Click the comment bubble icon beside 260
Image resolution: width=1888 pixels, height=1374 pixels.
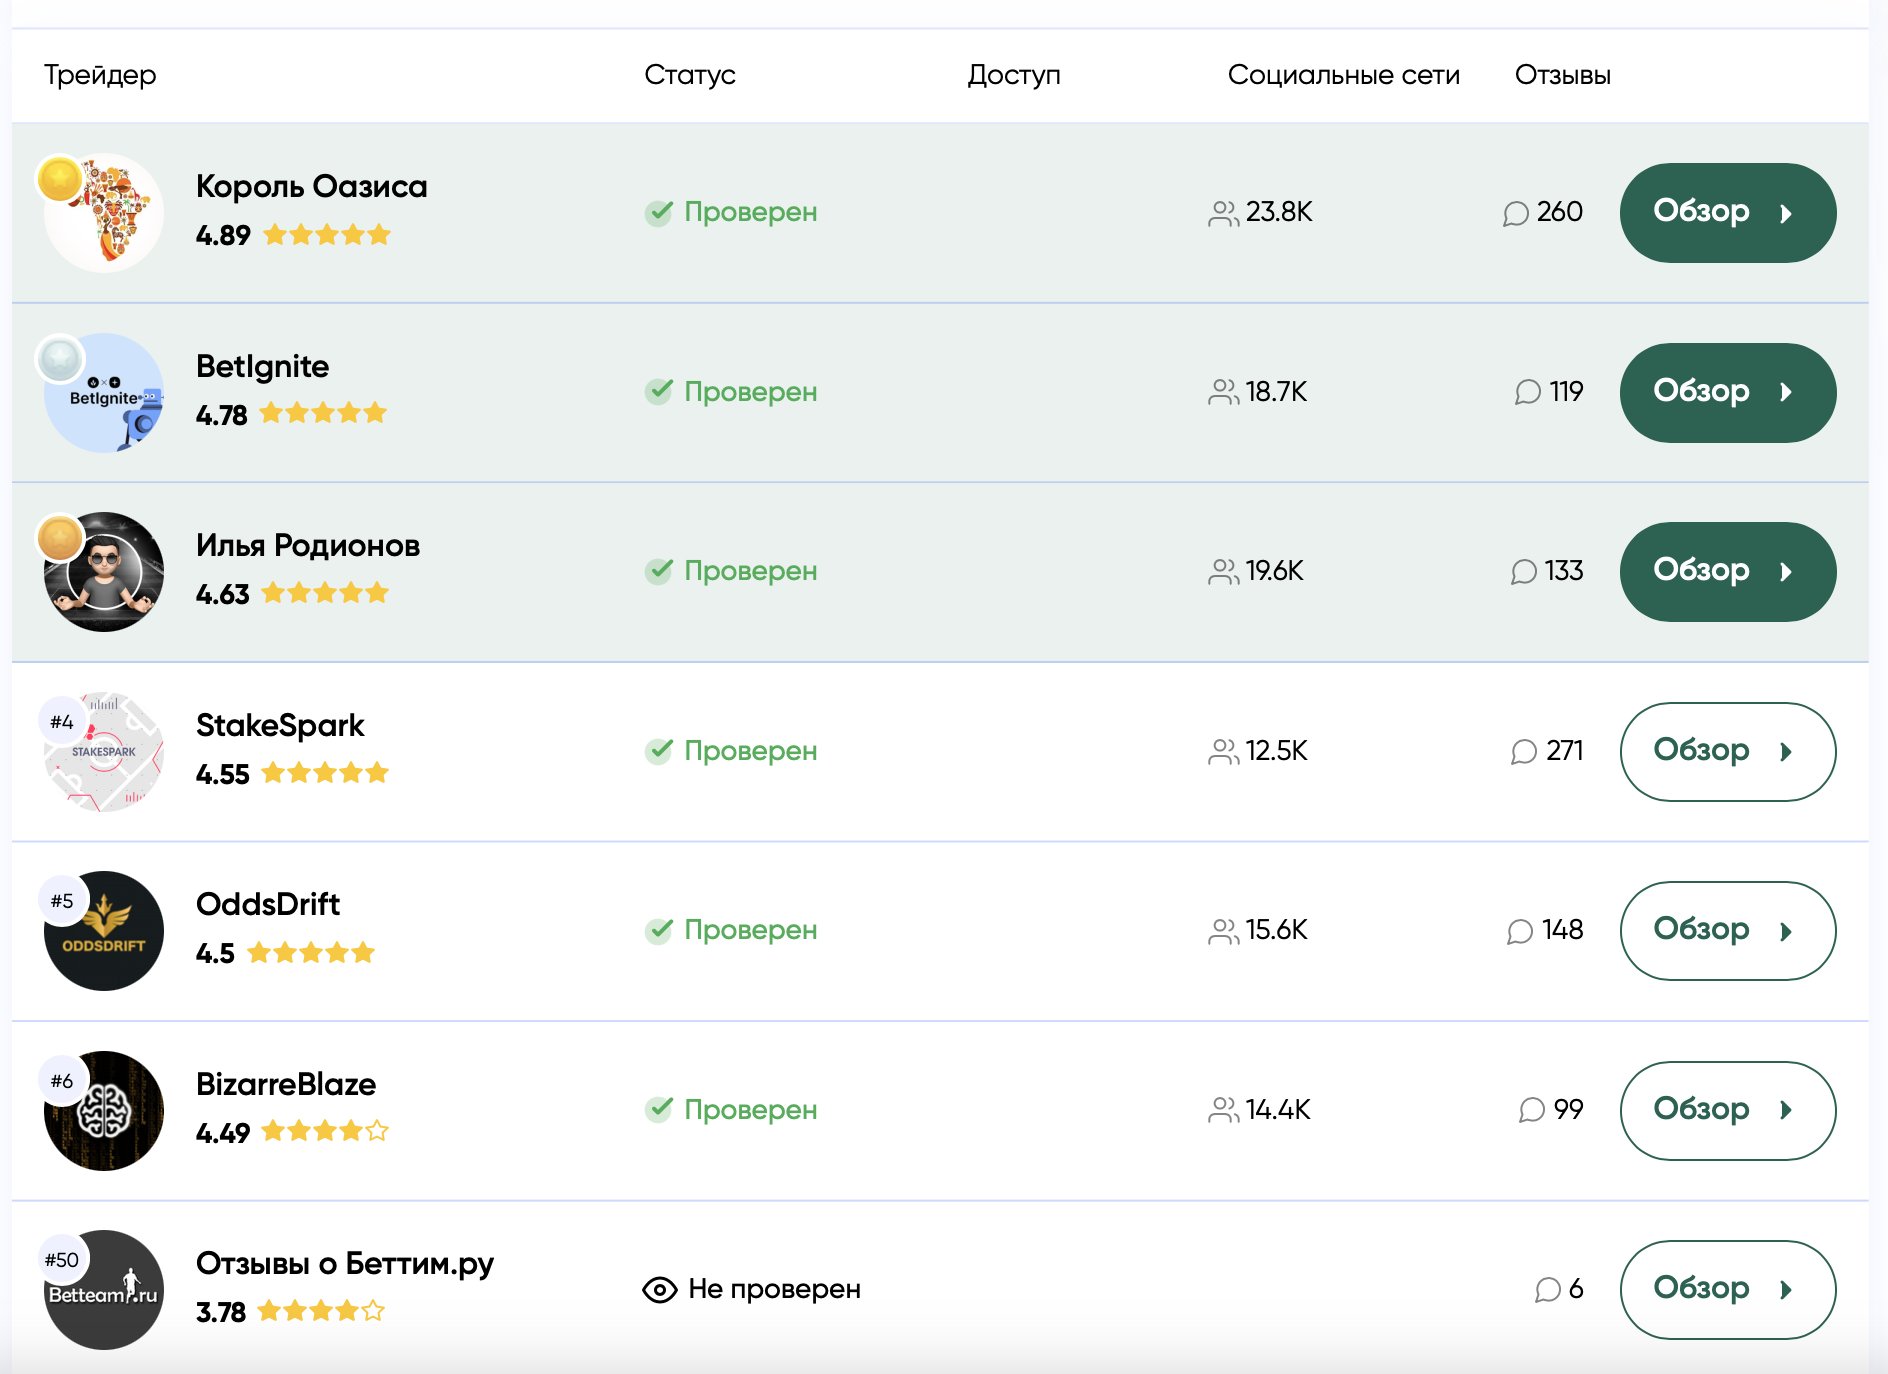(x=1516, y=213)
